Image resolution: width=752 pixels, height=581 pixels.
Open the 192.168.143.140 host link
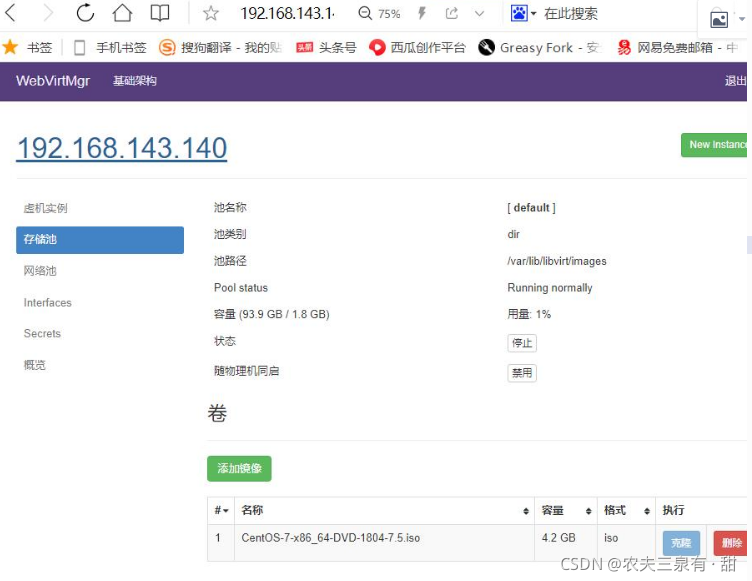(x=122, y=148)
